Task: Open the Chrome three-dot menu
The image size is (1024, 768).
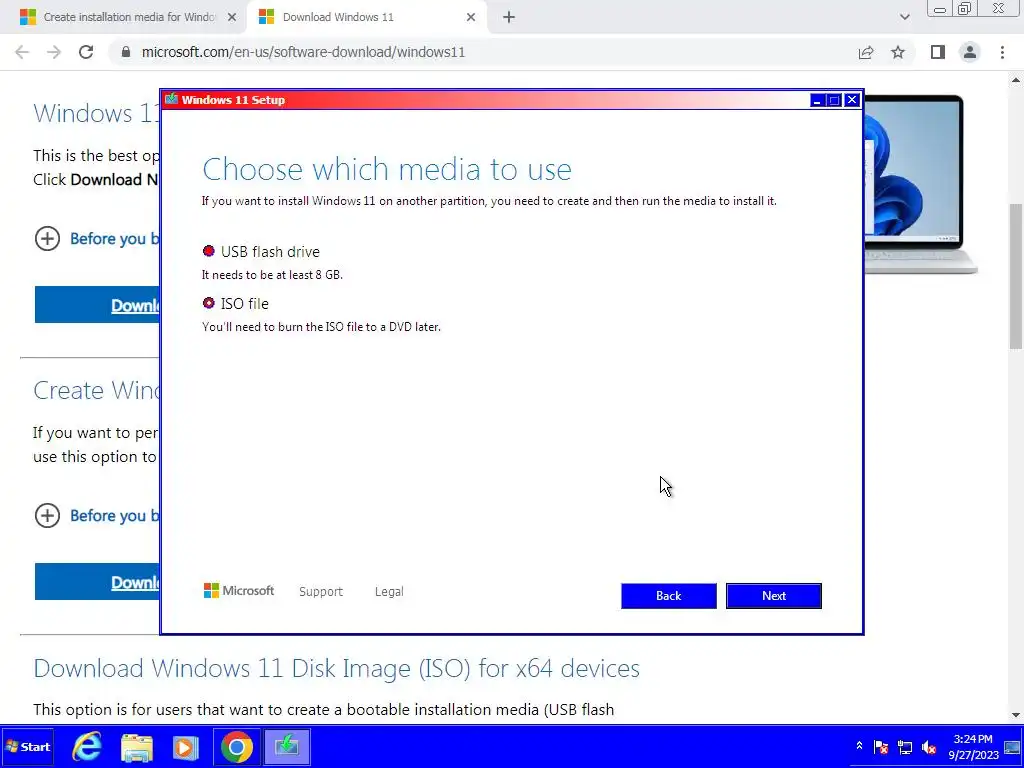Action: click(x=1002, y=52)
